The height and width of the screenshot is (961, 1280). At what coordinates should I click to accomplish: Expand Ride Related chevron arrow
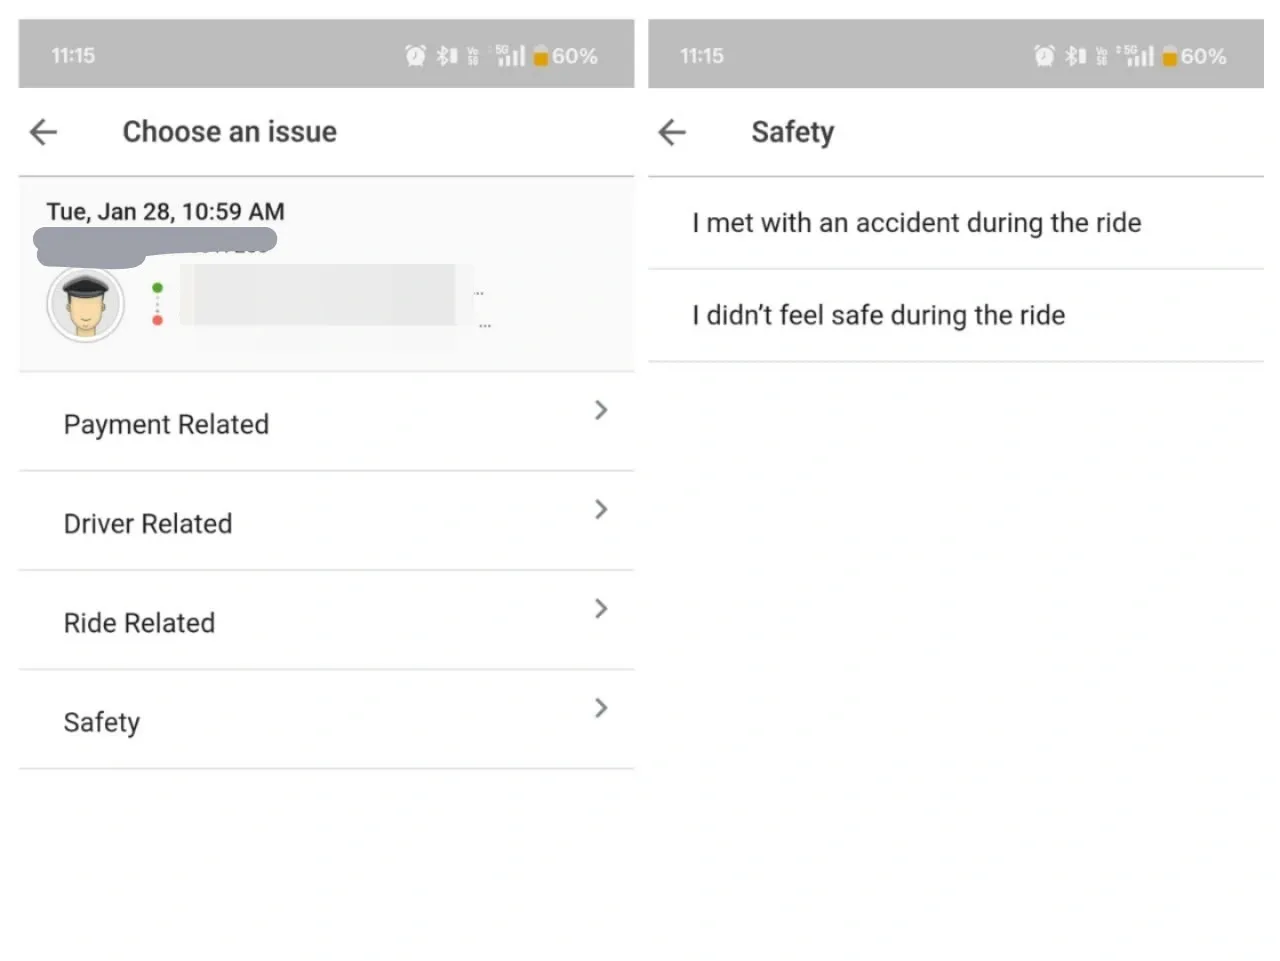coord(601,608)
